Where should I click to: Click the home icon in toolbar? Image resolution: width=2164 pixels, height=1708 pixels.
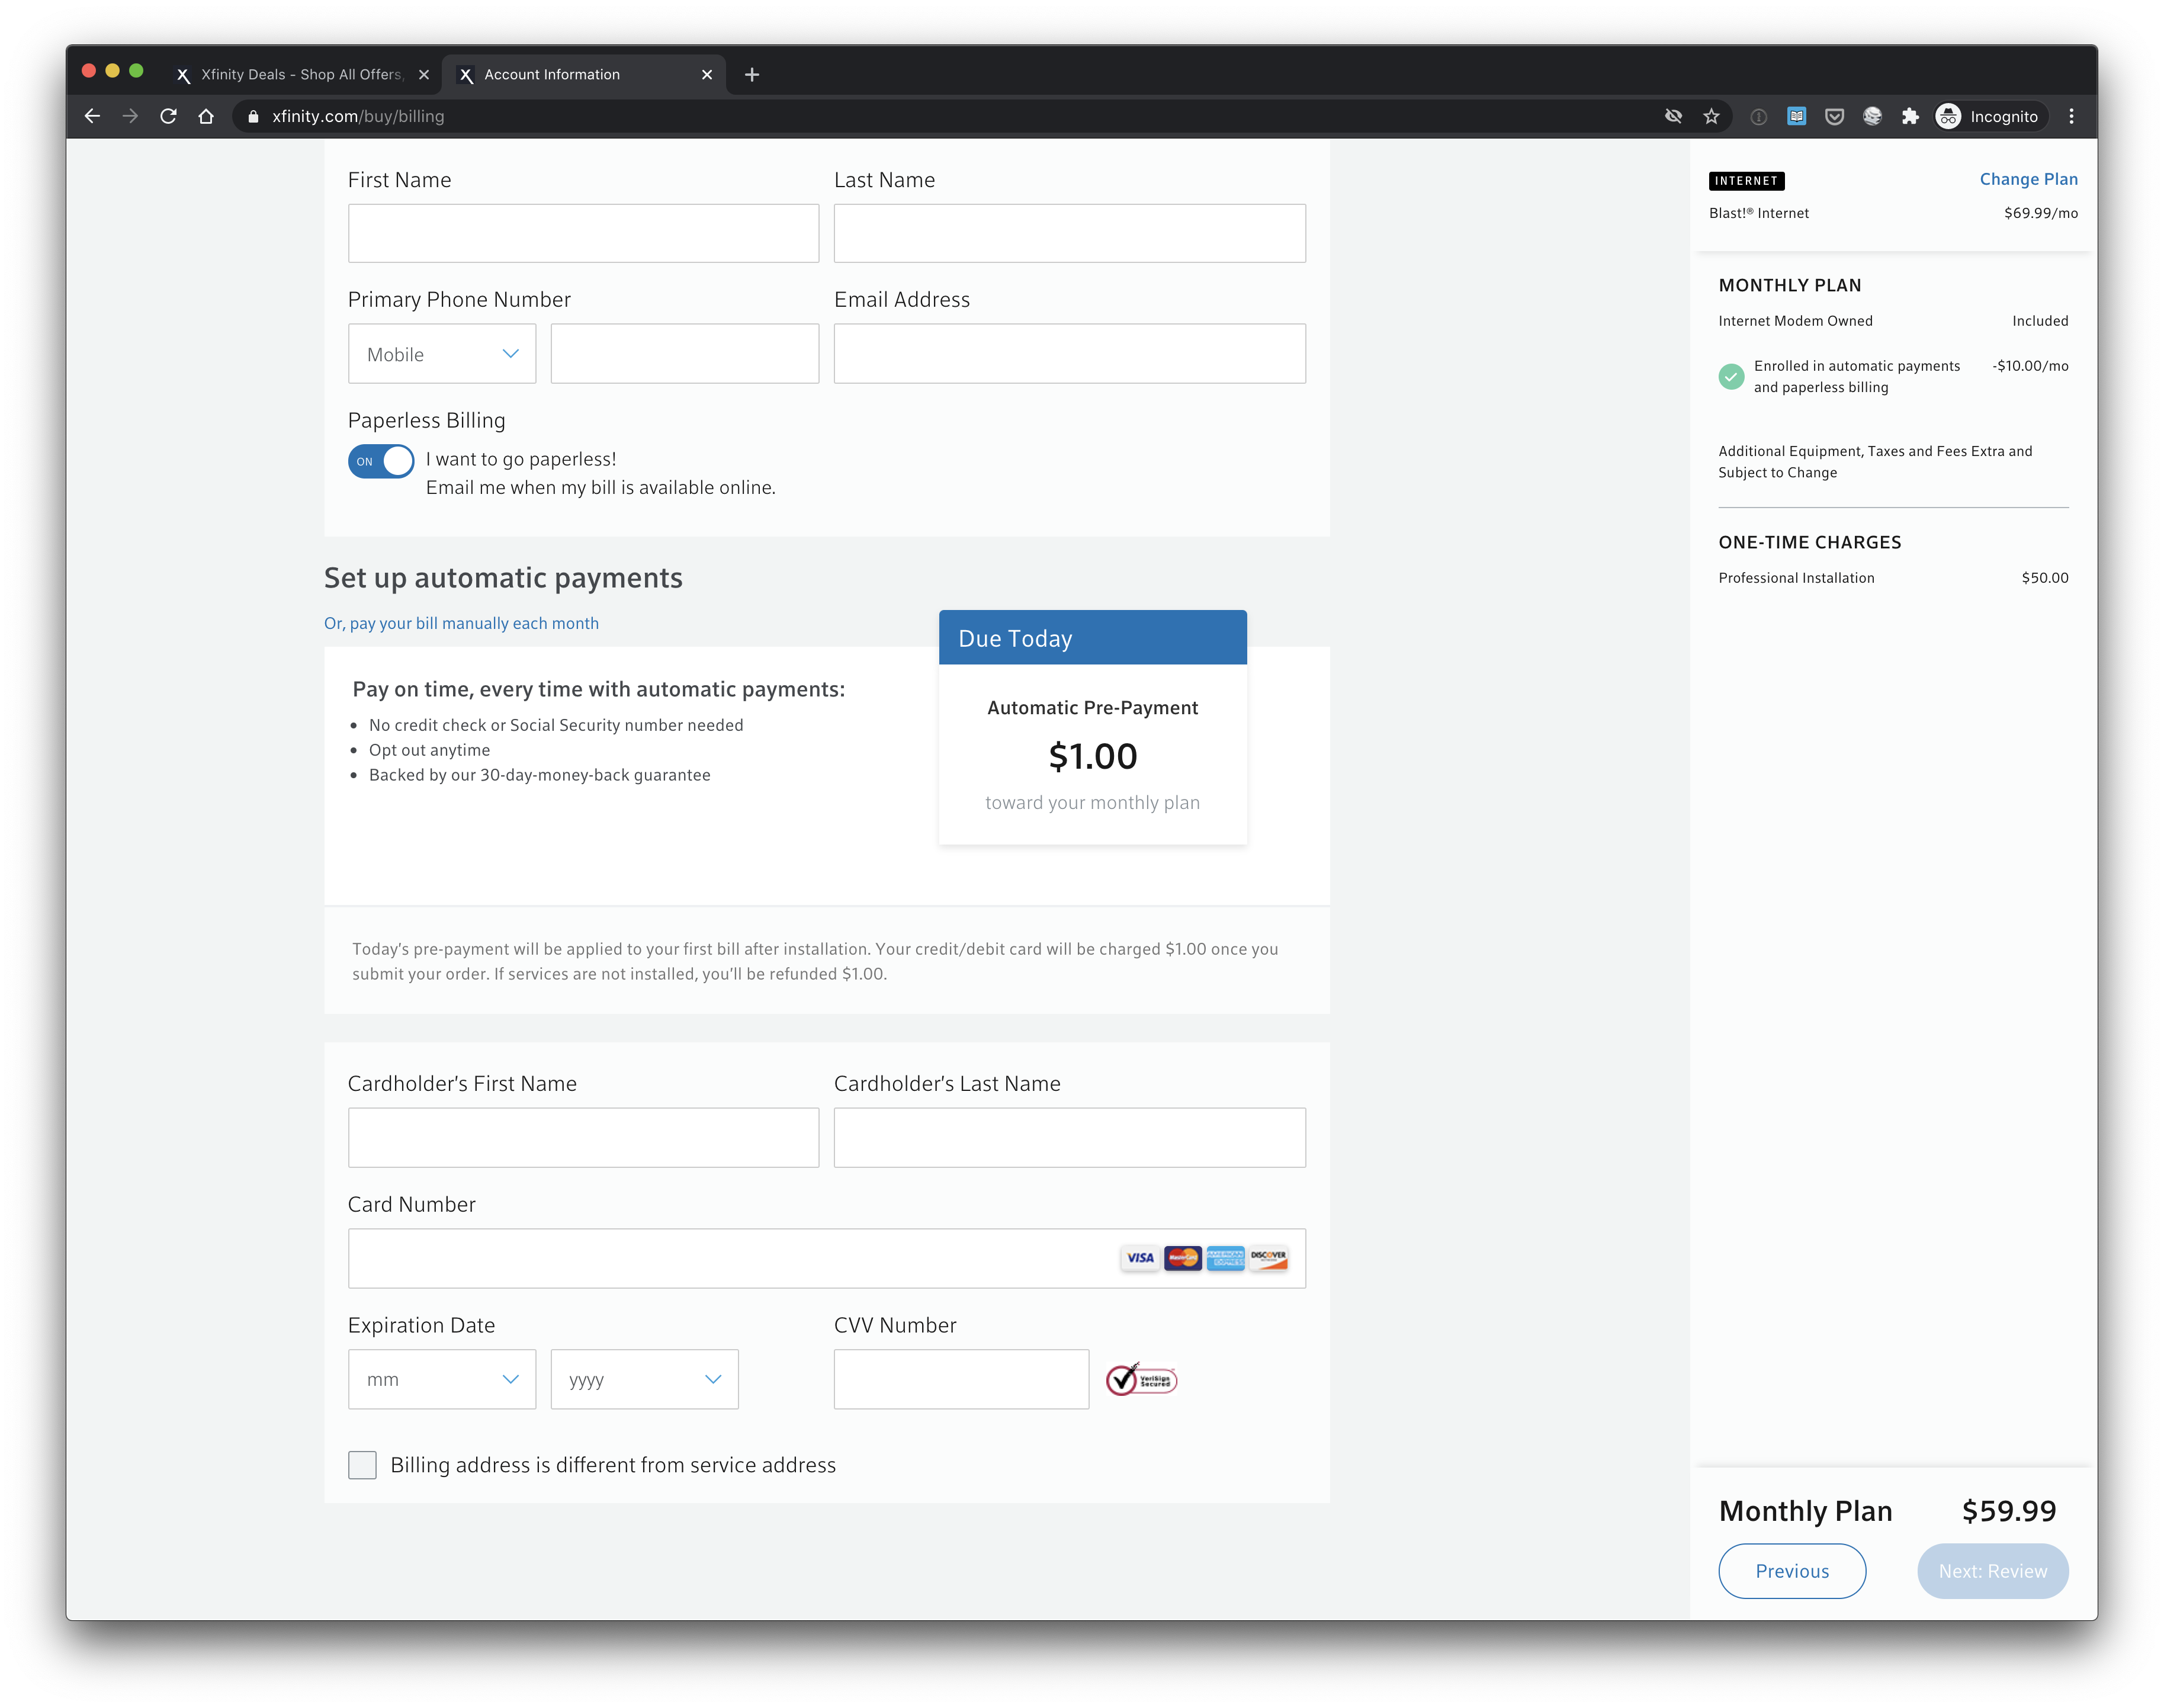[206, 116]
